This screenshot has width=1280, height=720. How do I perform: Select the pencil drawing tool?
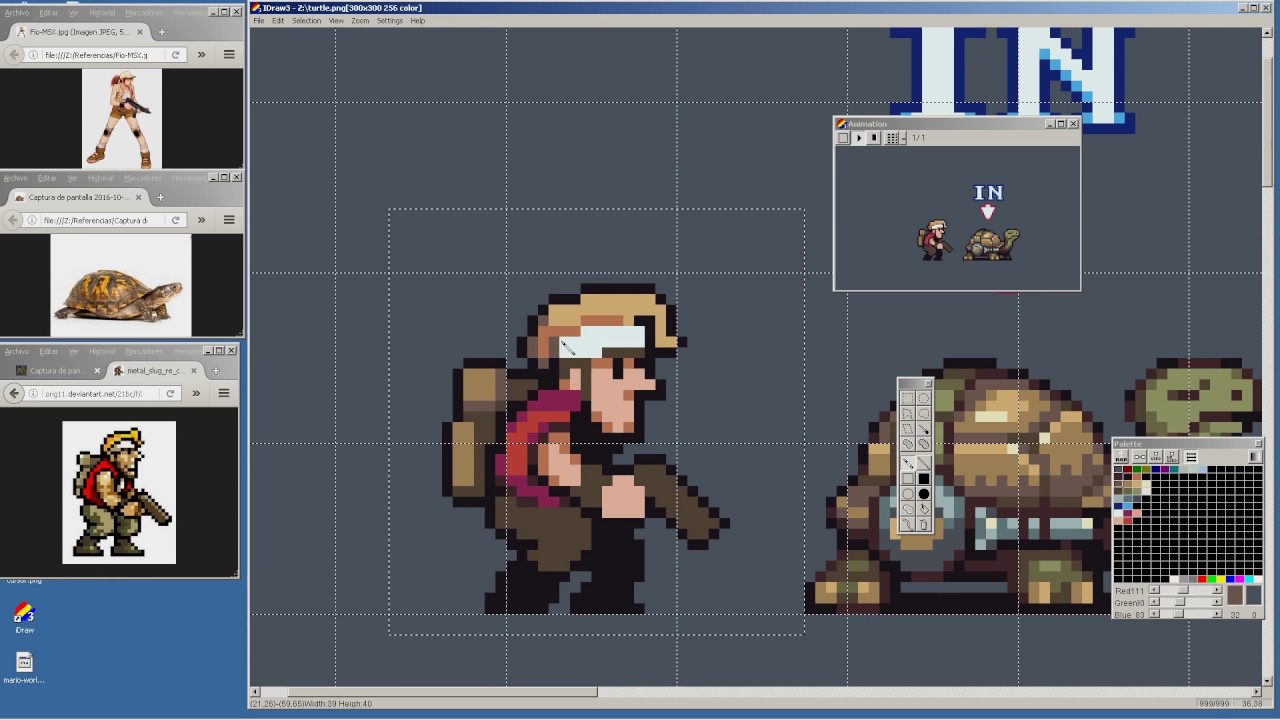[x=908, y=463]
